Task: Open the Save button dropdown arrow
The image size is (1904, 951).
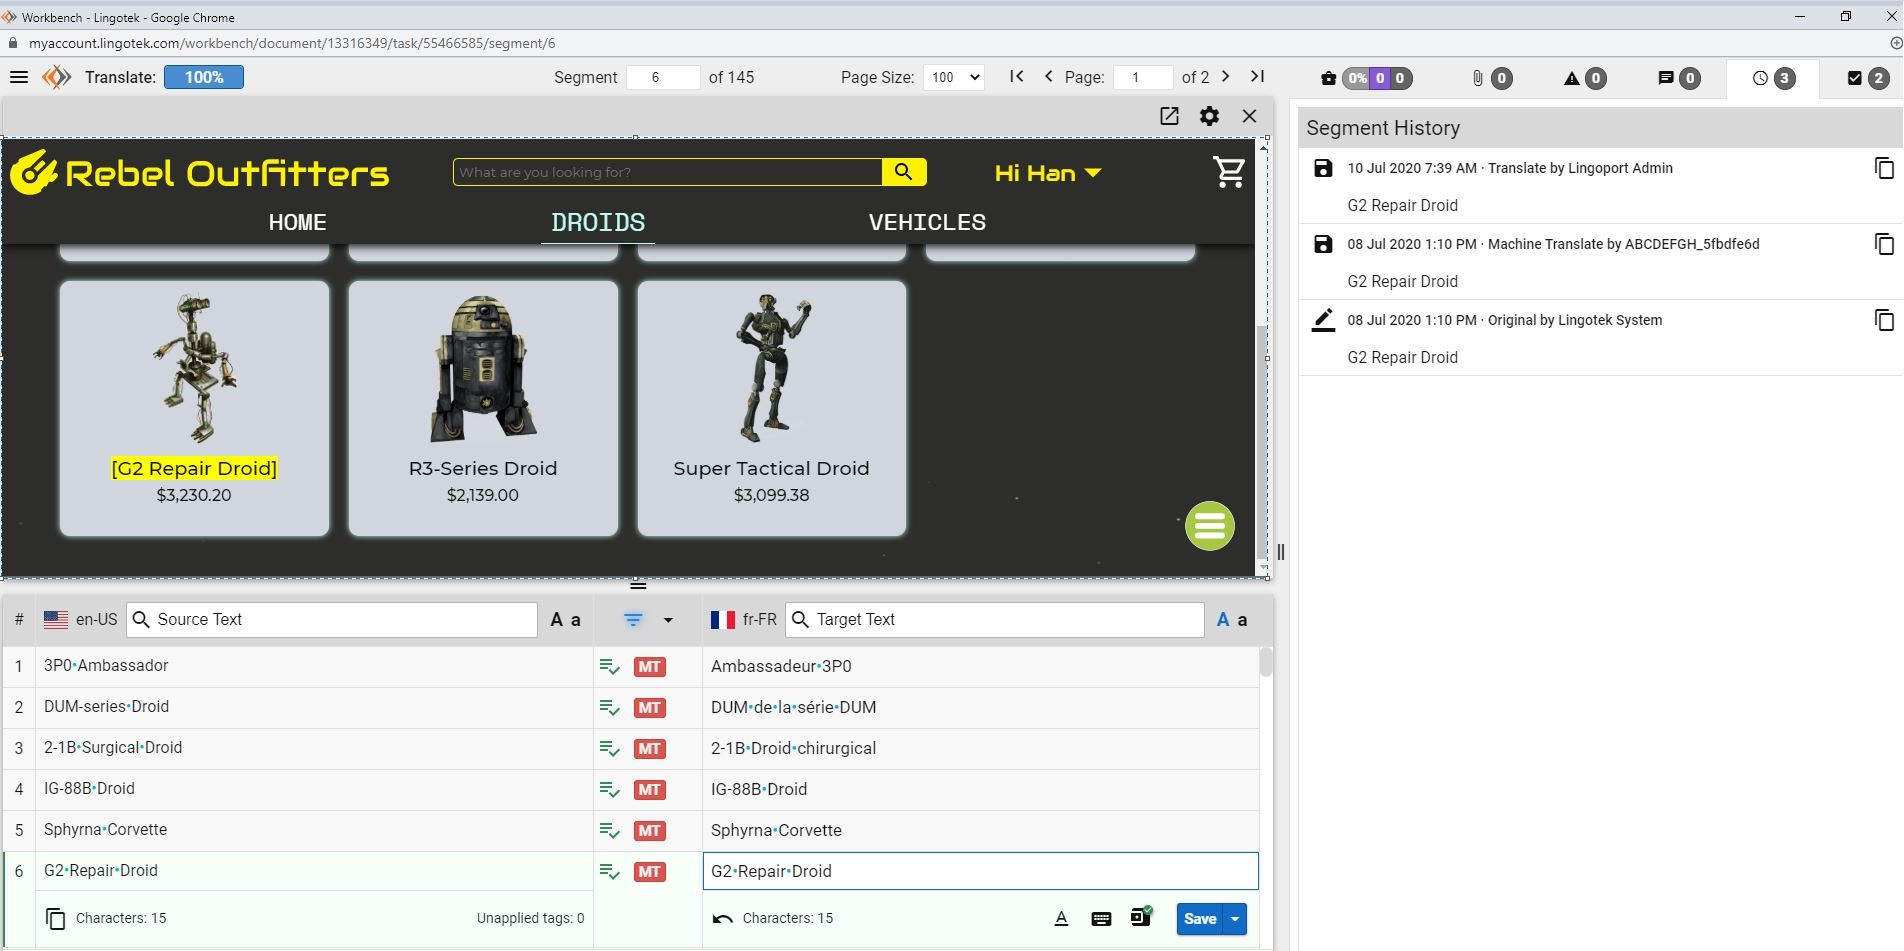Action: 1236,919
